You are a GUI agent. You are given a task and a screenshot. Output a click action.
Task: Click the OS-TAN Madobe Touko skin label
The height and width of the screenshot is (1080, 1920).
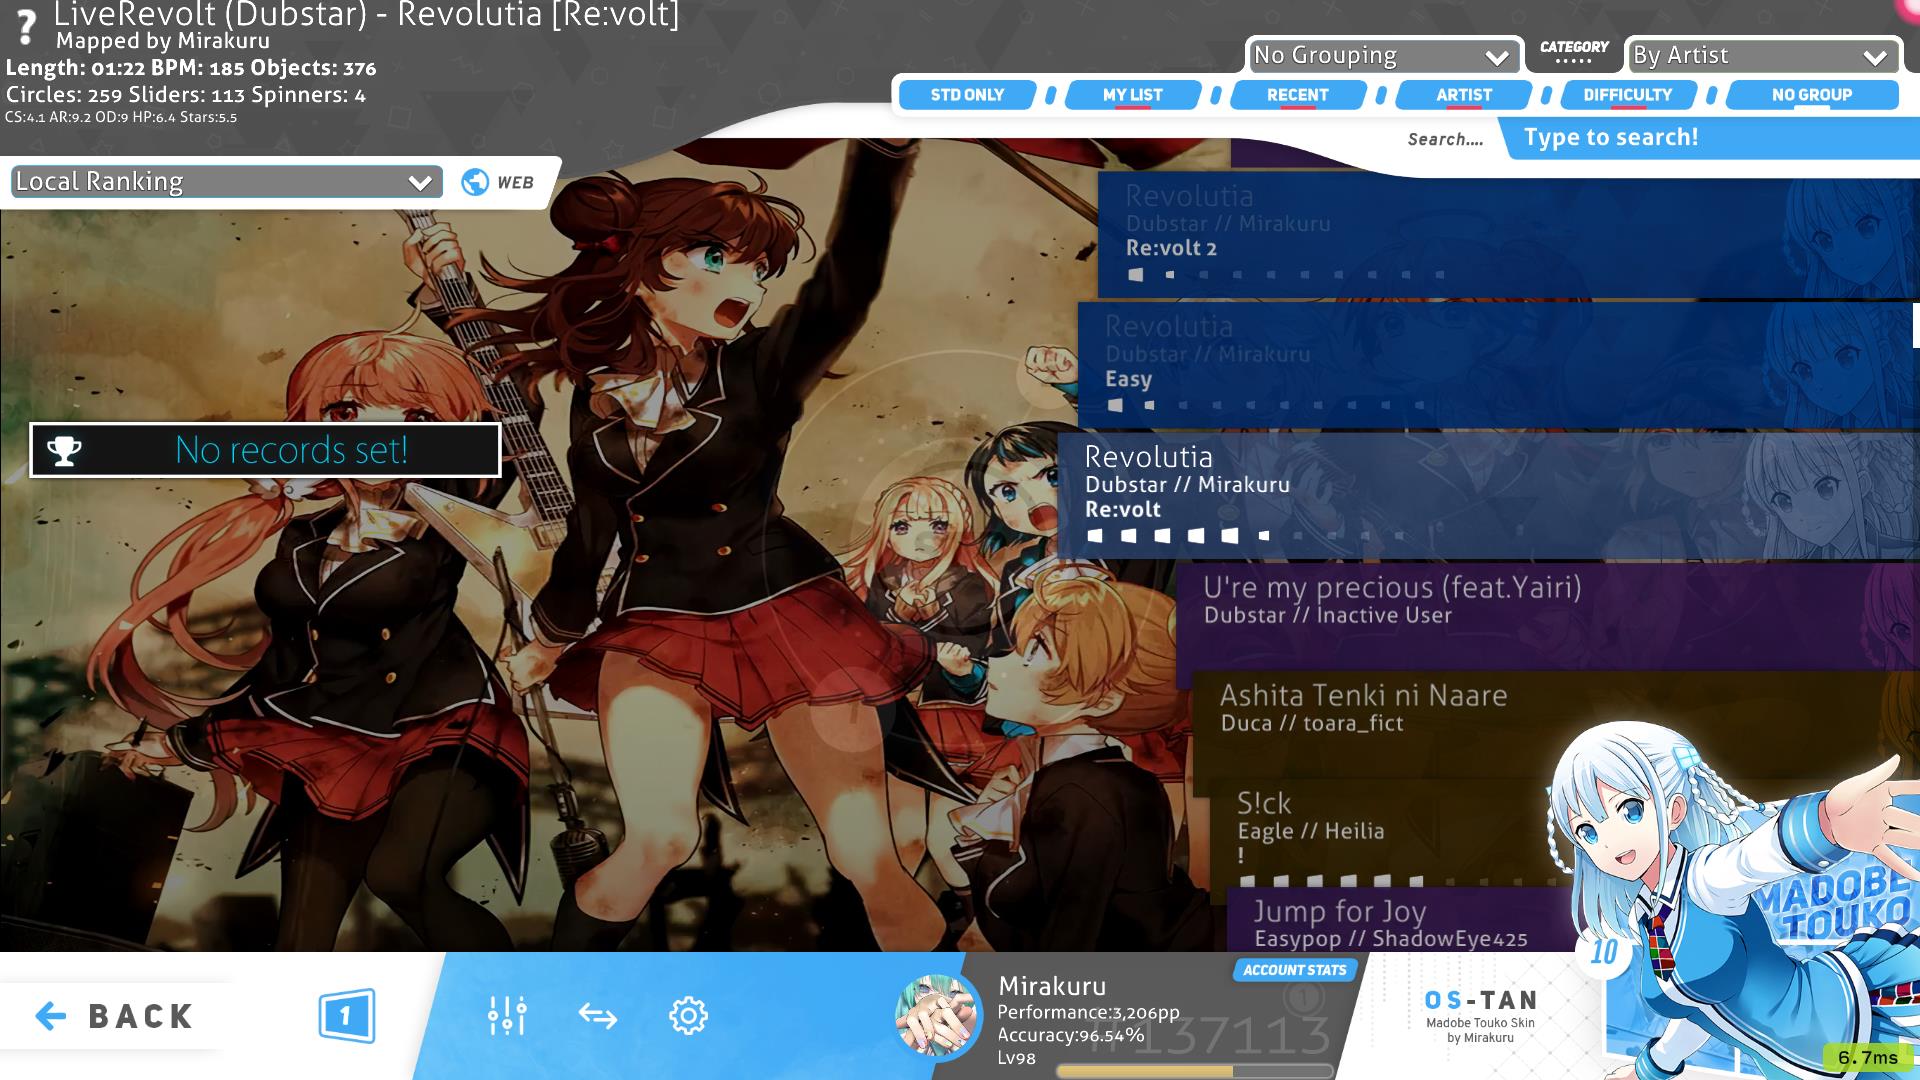point(1480,1016)
